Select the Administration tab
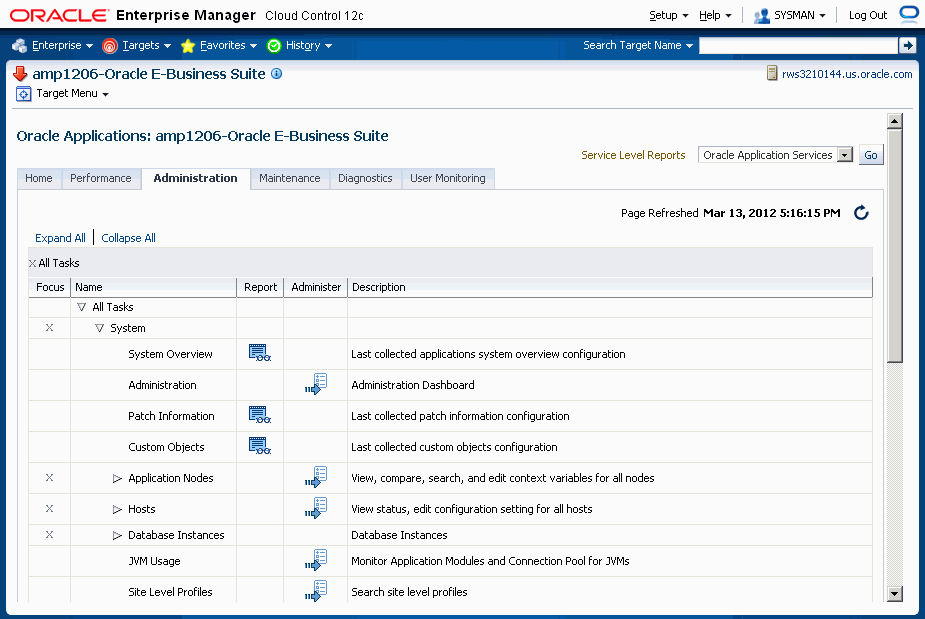The image size is (925, 619). [195, 178]
